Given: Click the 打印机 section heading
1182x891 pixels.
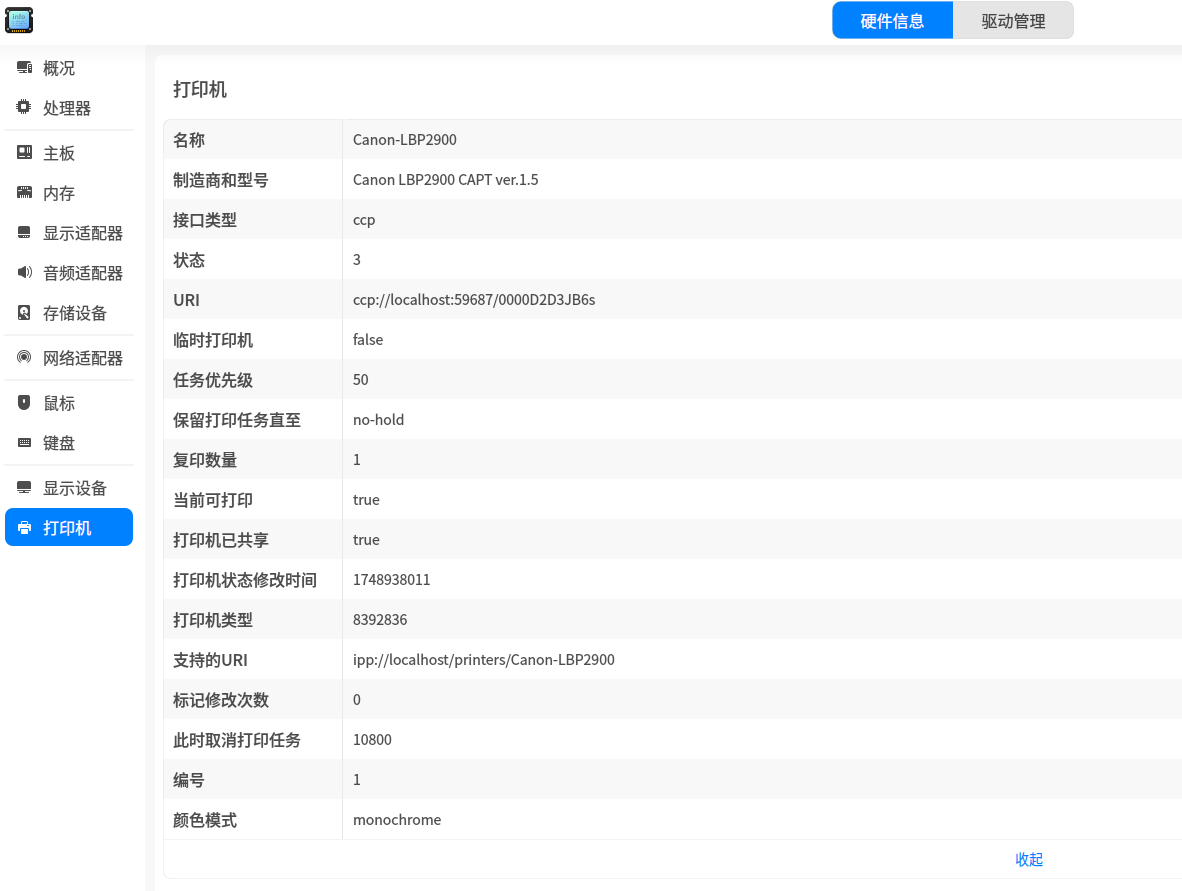Looking at the screenshot, I should pos(200,90).
